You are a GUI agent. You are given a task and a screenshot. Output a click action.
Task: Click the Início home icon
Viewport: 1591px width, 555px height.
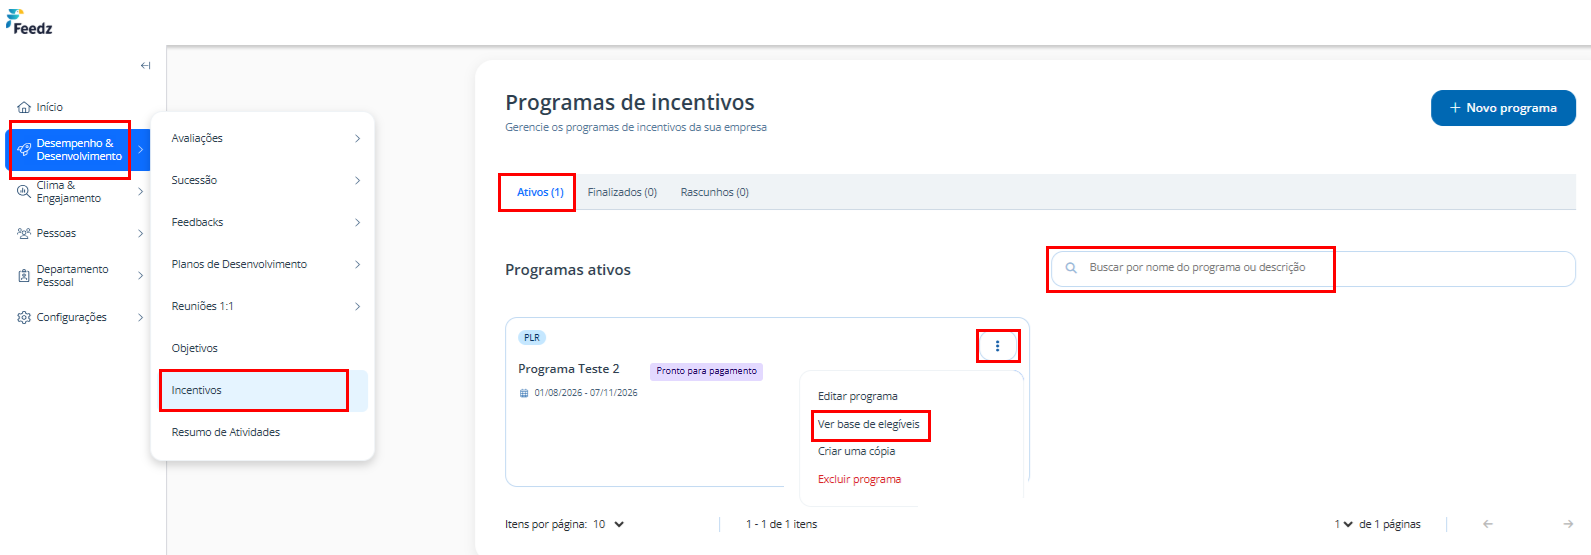[24, 107]
